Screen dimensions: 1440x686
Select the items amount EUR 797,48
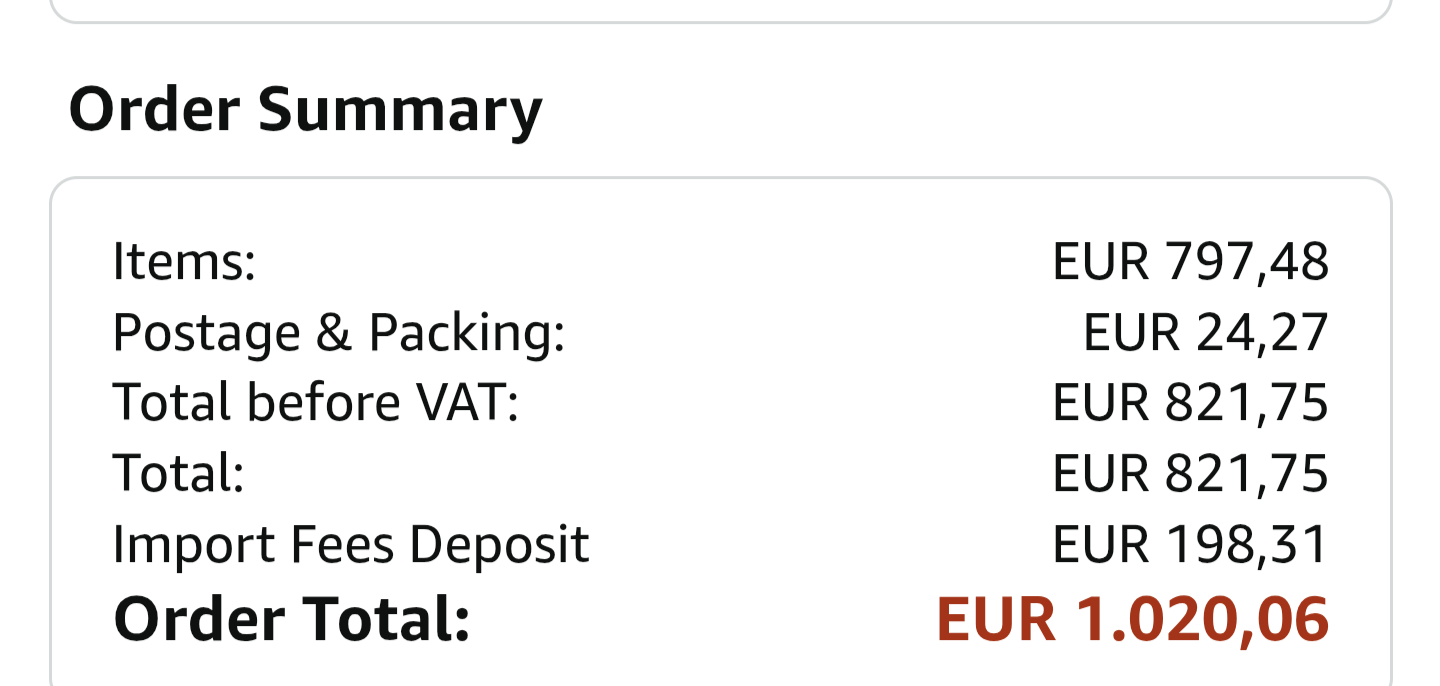pyautogui.click(x=1190, y=261)
